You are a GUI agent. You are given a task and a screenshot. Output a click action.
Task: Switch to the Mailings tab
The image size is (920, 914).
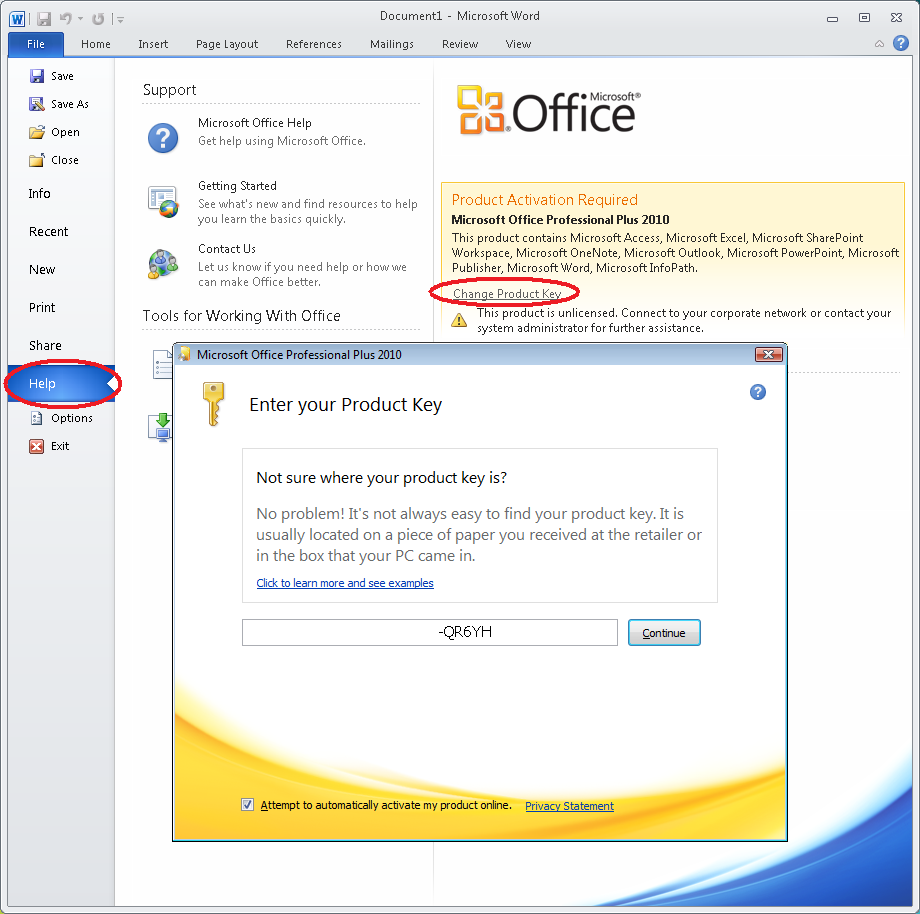tap(392, 44)
